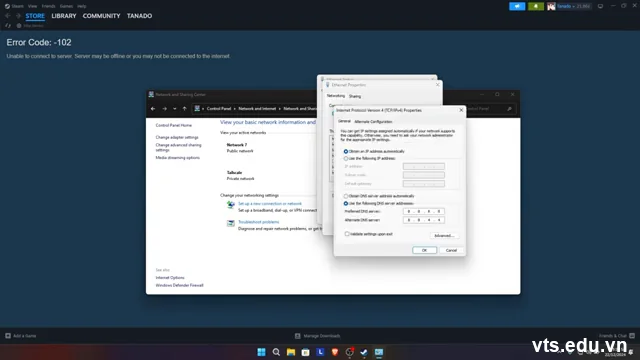Image resolution: width=640 pixels, height=360 pixels.
Task: Open the Help menu in Steam
Action: [82, 6]
